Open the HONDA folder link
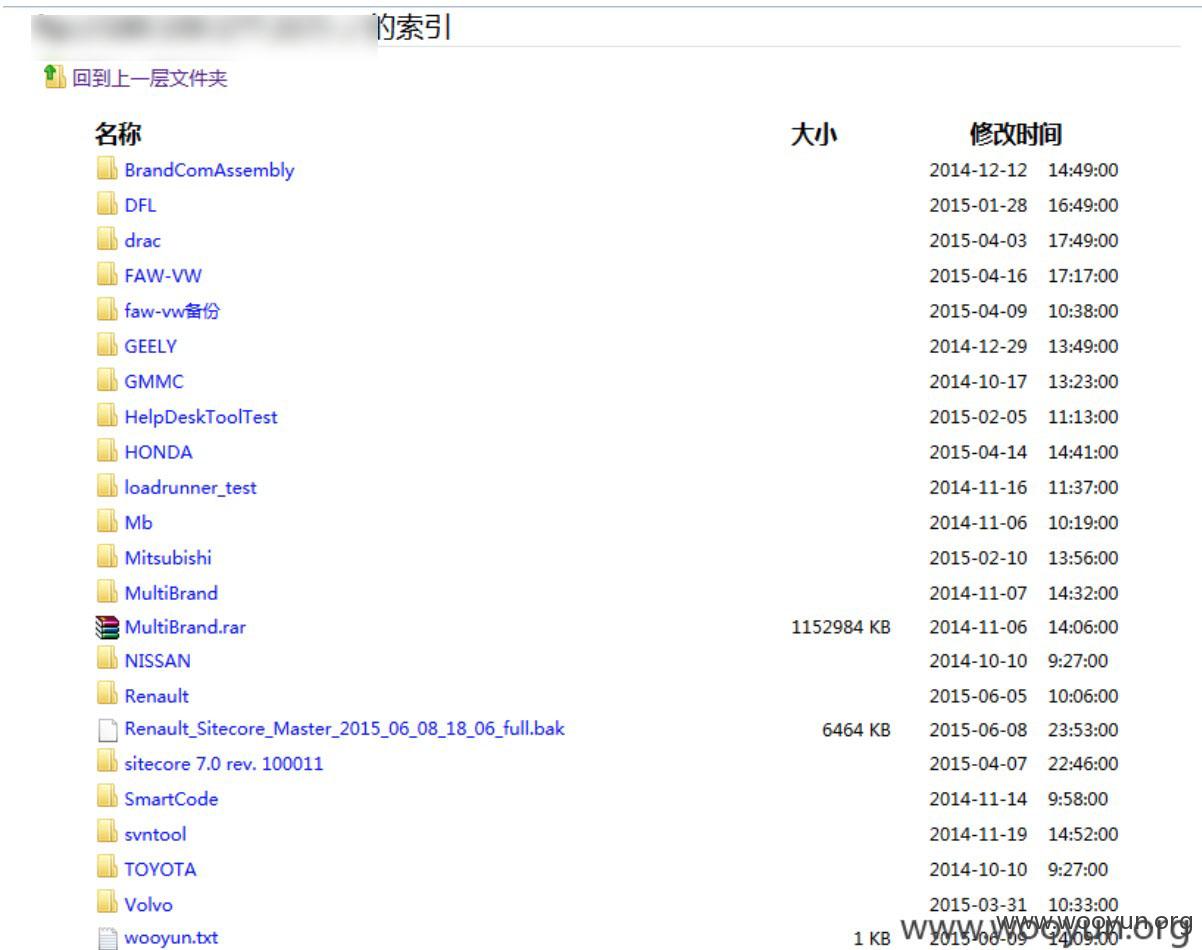The image size is (1202, 950). pos(158,452)
